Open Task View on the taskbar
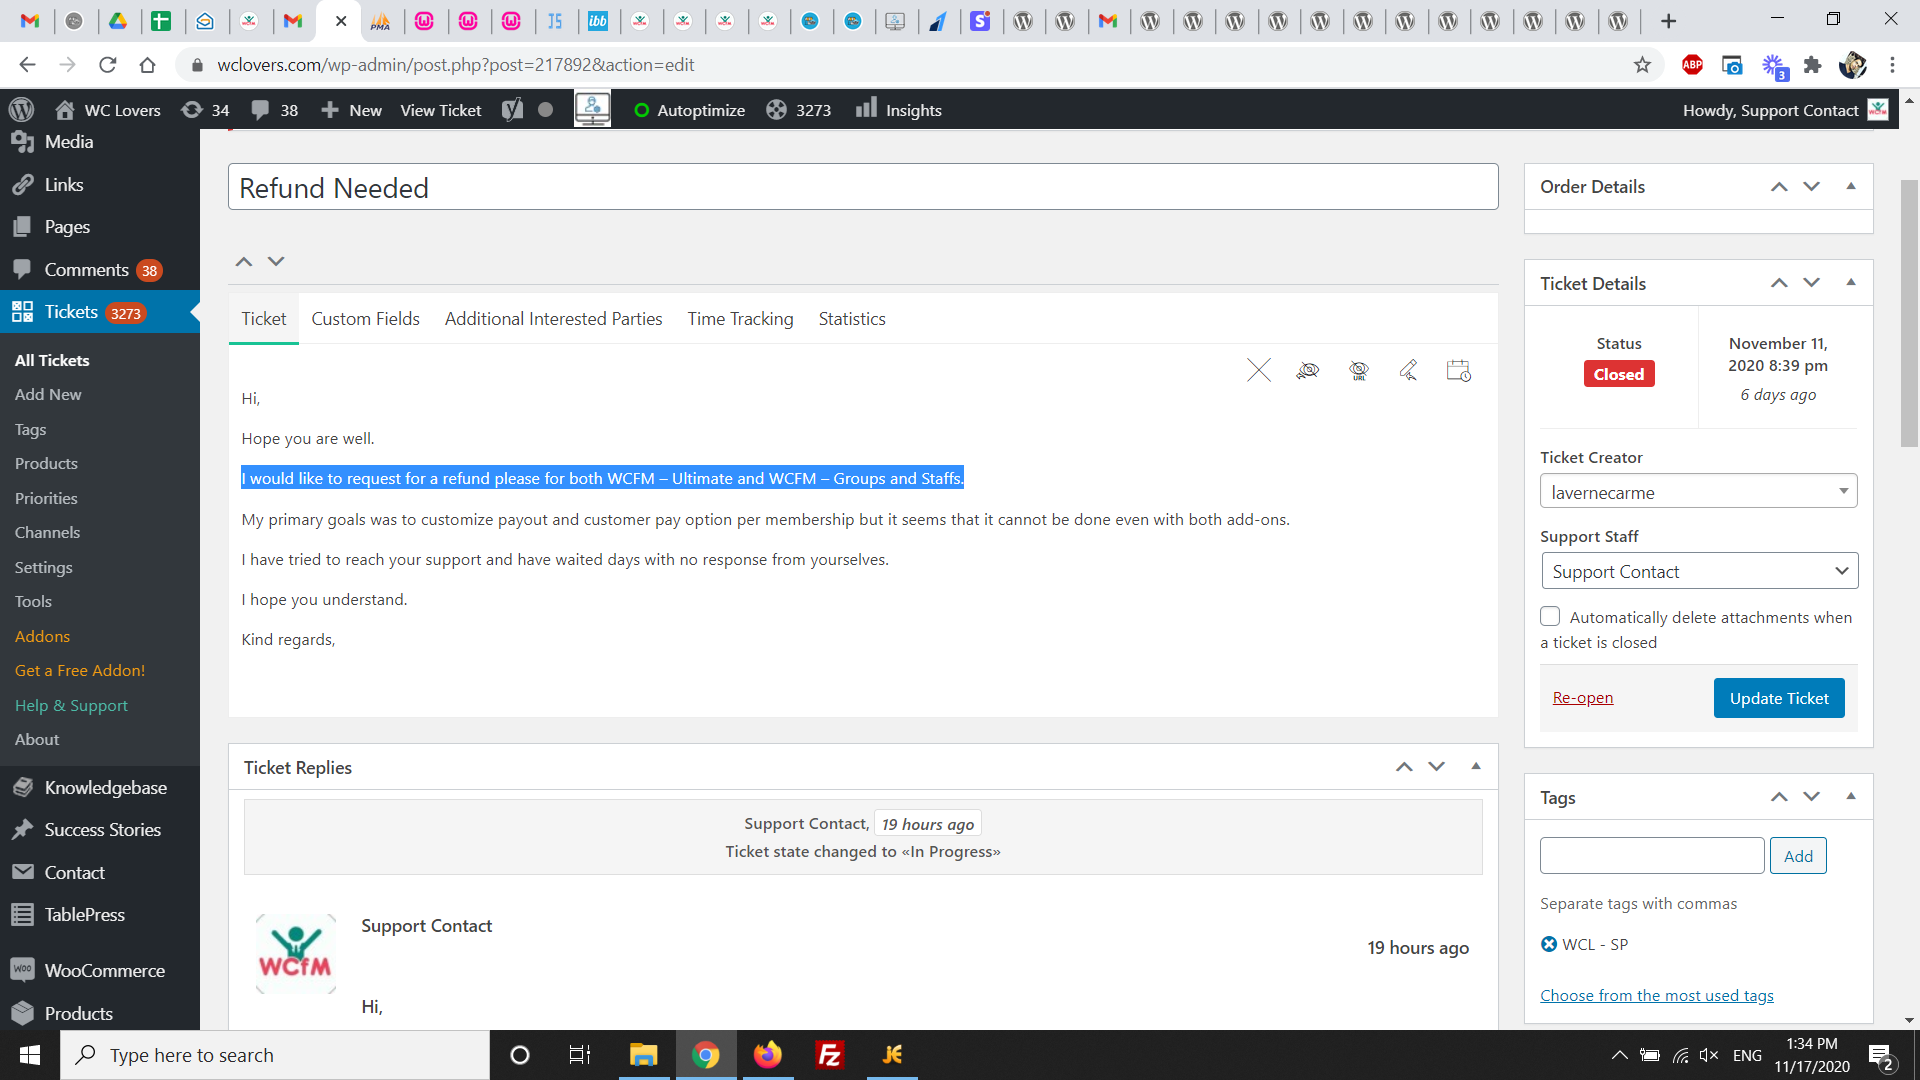This screenshot has height=1080, width=1920. coord(580,1055)
